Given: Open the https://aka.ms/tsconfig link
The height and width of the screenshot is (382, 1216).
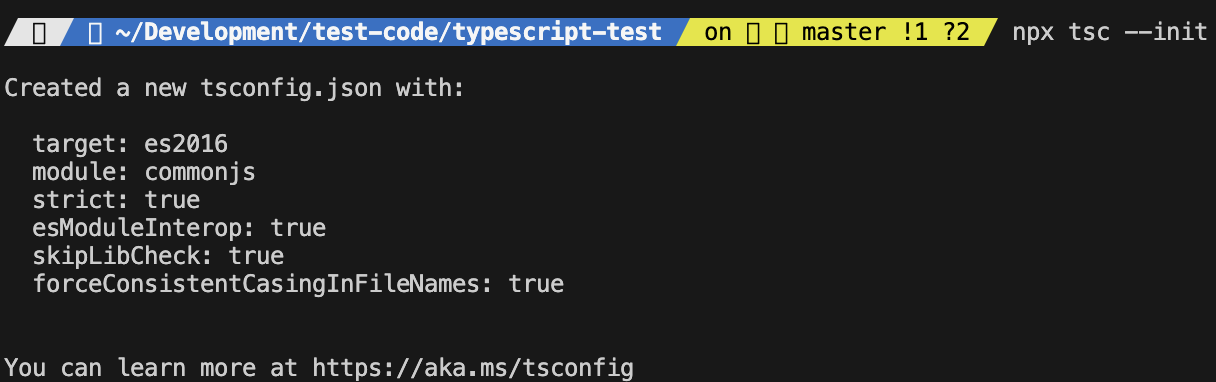Looking at the screenshot, I should [x=473, y=368].
